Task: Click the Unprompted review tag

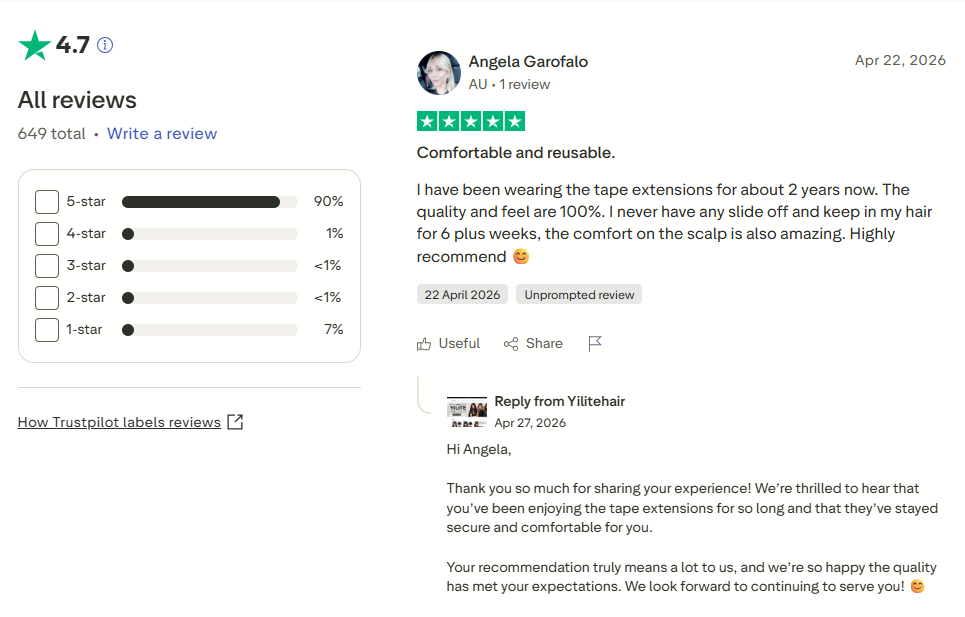Action: pos(579,295)
